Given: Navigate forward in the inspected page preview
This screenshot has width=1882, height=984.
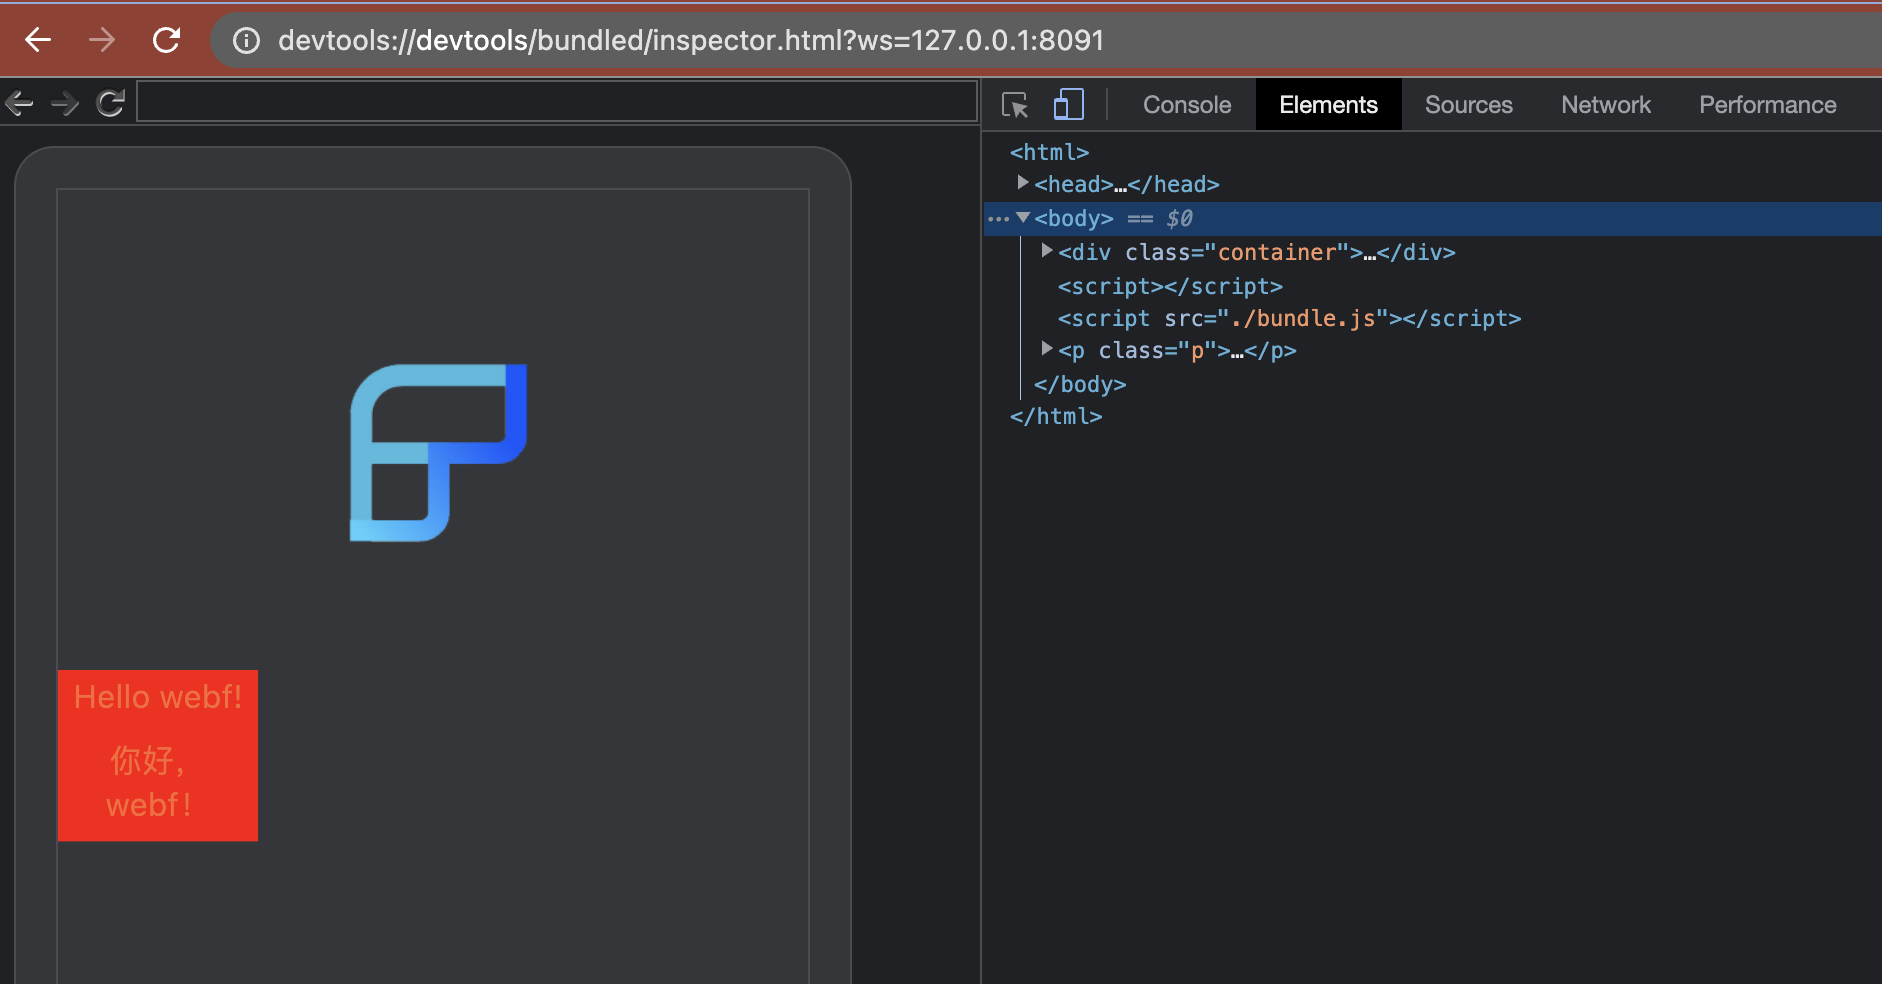Looking at the screenshot, I should (65, 103).
